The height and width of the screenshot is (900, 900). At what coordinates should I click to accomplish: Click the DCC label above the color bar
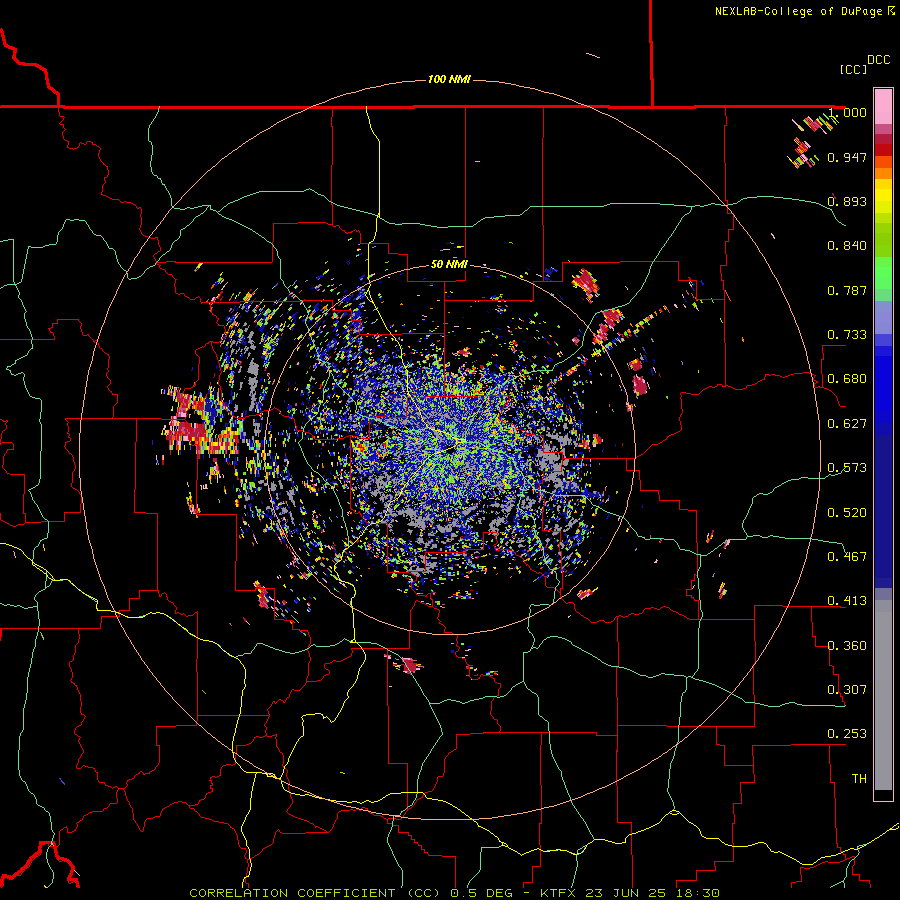point(879,60)
